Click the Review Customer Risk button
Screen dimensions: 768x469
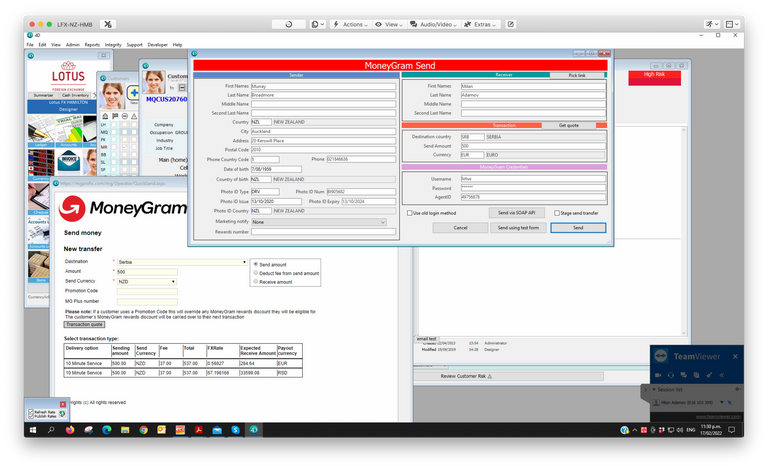click(509, 376)
